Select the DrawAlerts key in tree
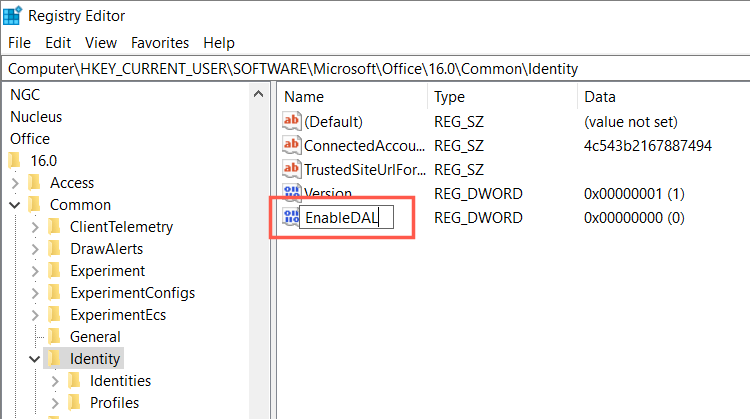The width and height of the screenshot is (750, 419). tap(106, 249)
